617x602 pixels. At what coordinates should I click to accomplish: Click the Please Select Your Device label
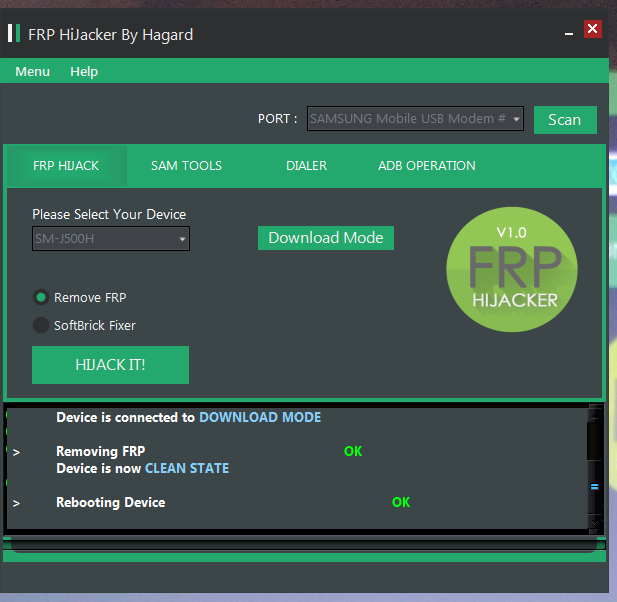[x=109, y=214]
